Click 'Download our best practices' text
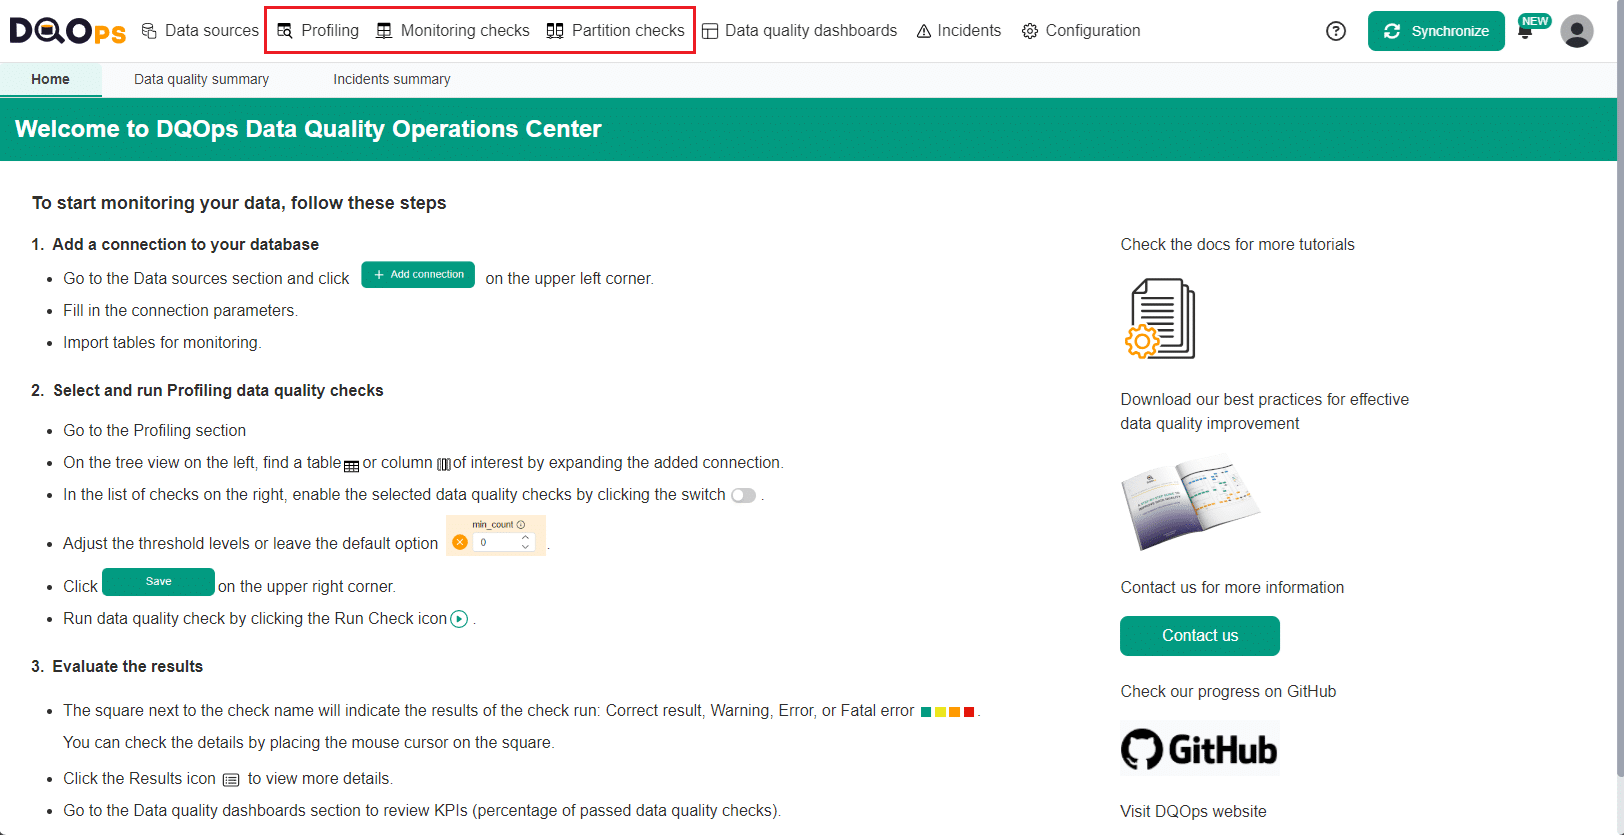This screenshot has height=835, width=1624. [1265, 411]
